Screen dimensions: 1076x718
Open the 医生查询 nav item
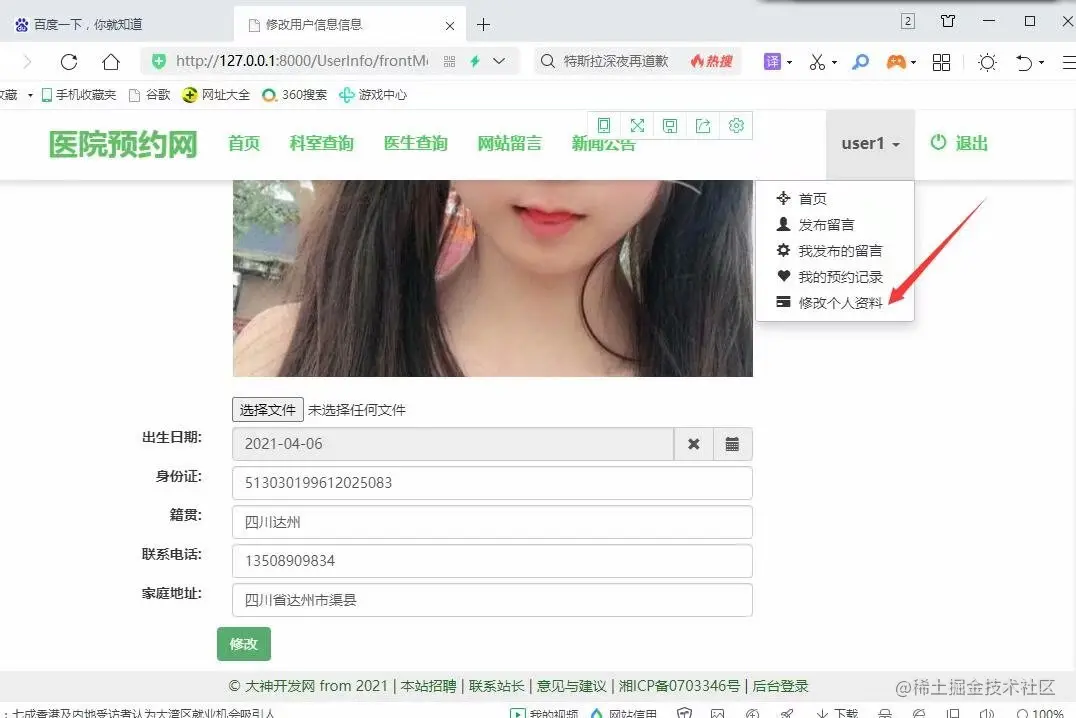click(416, 143)
